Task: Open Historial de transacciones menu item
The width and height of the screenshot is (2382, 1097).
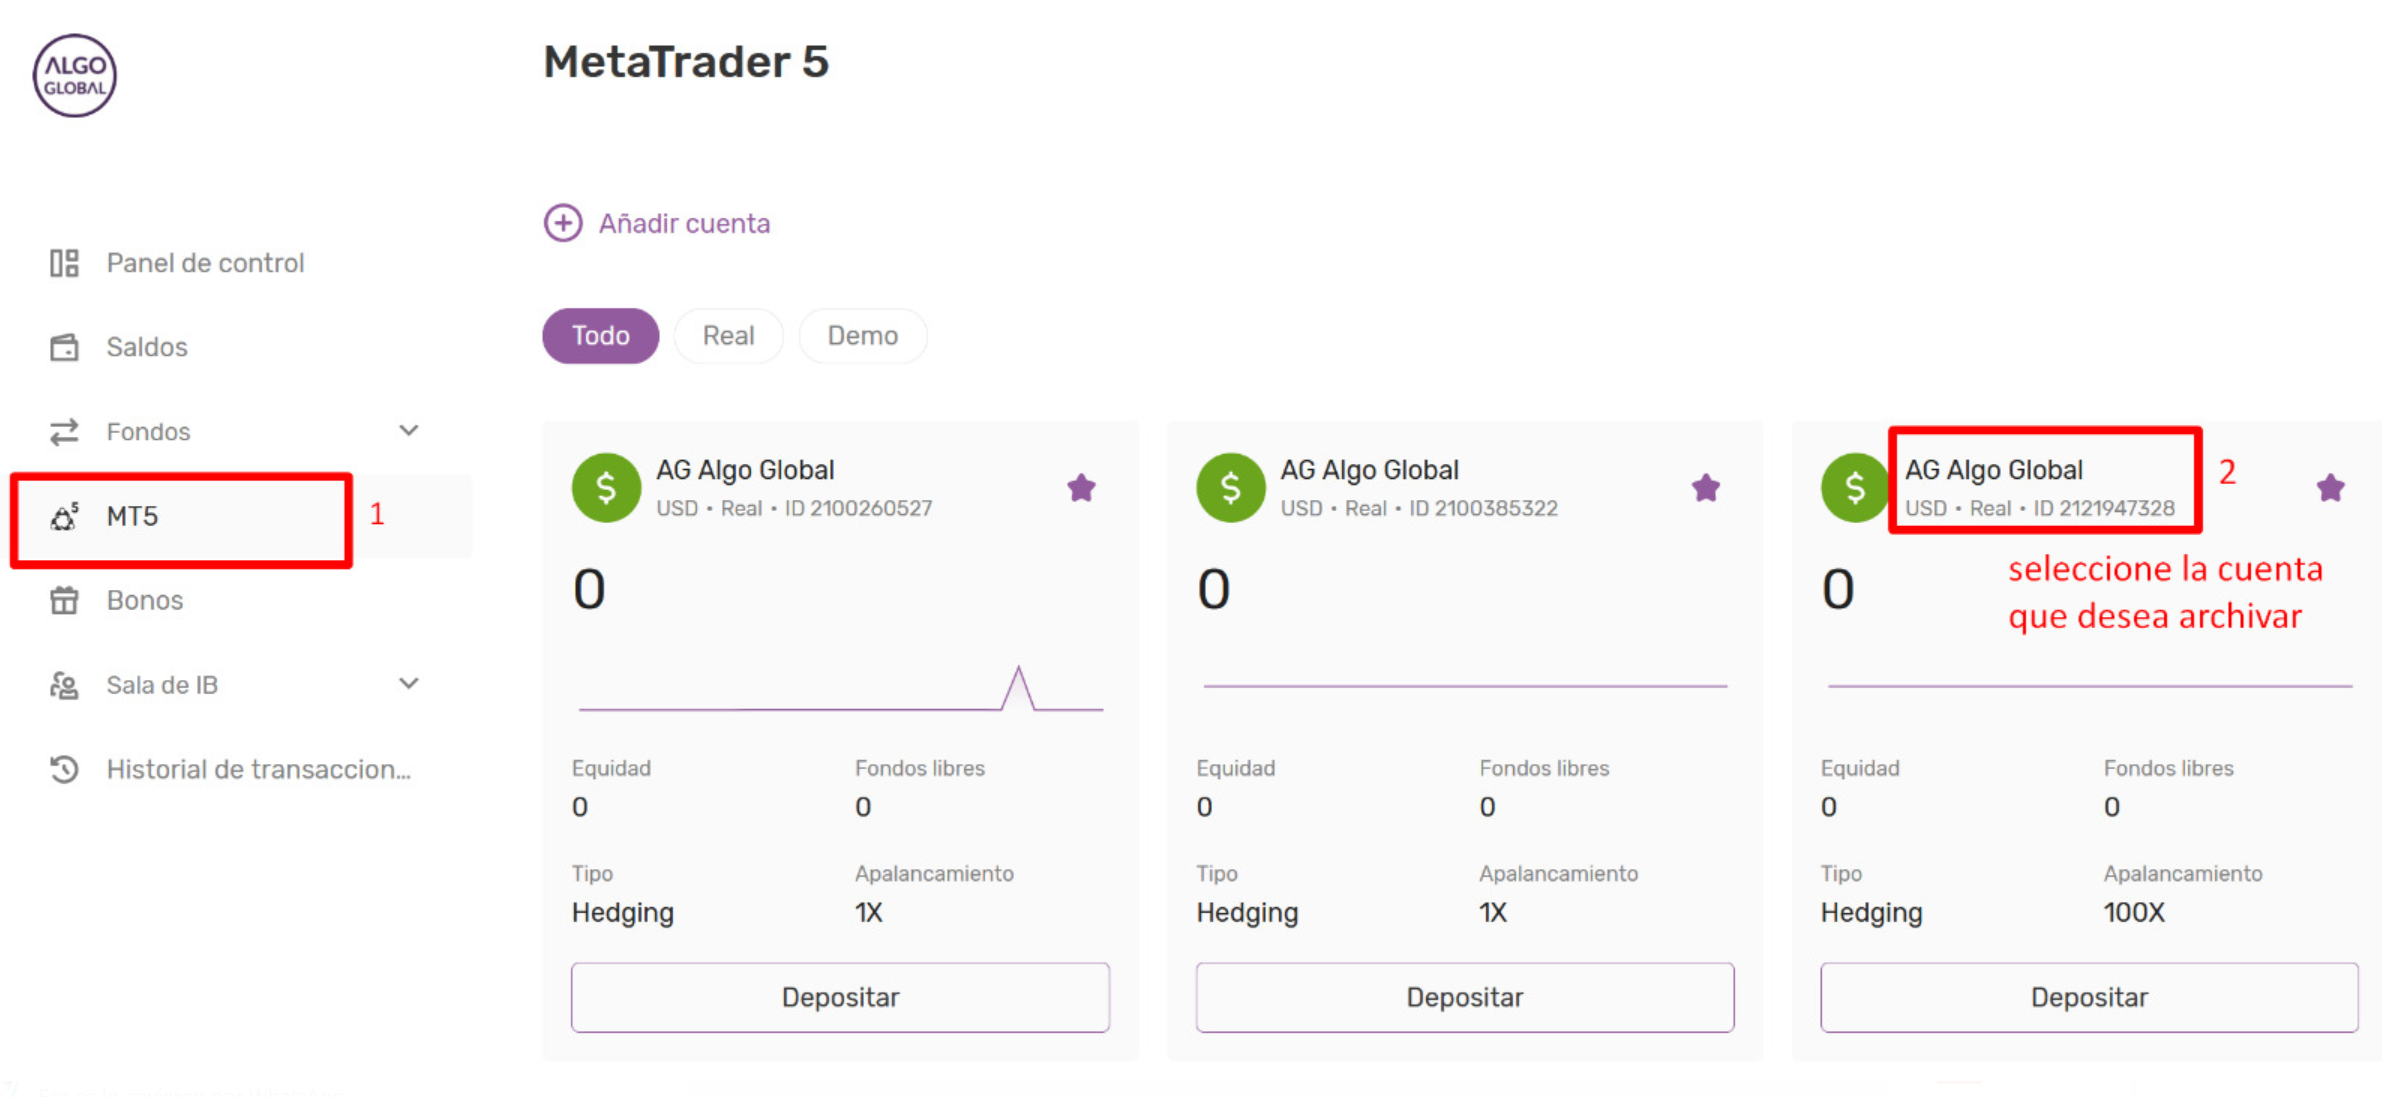Action: (259, 769)
